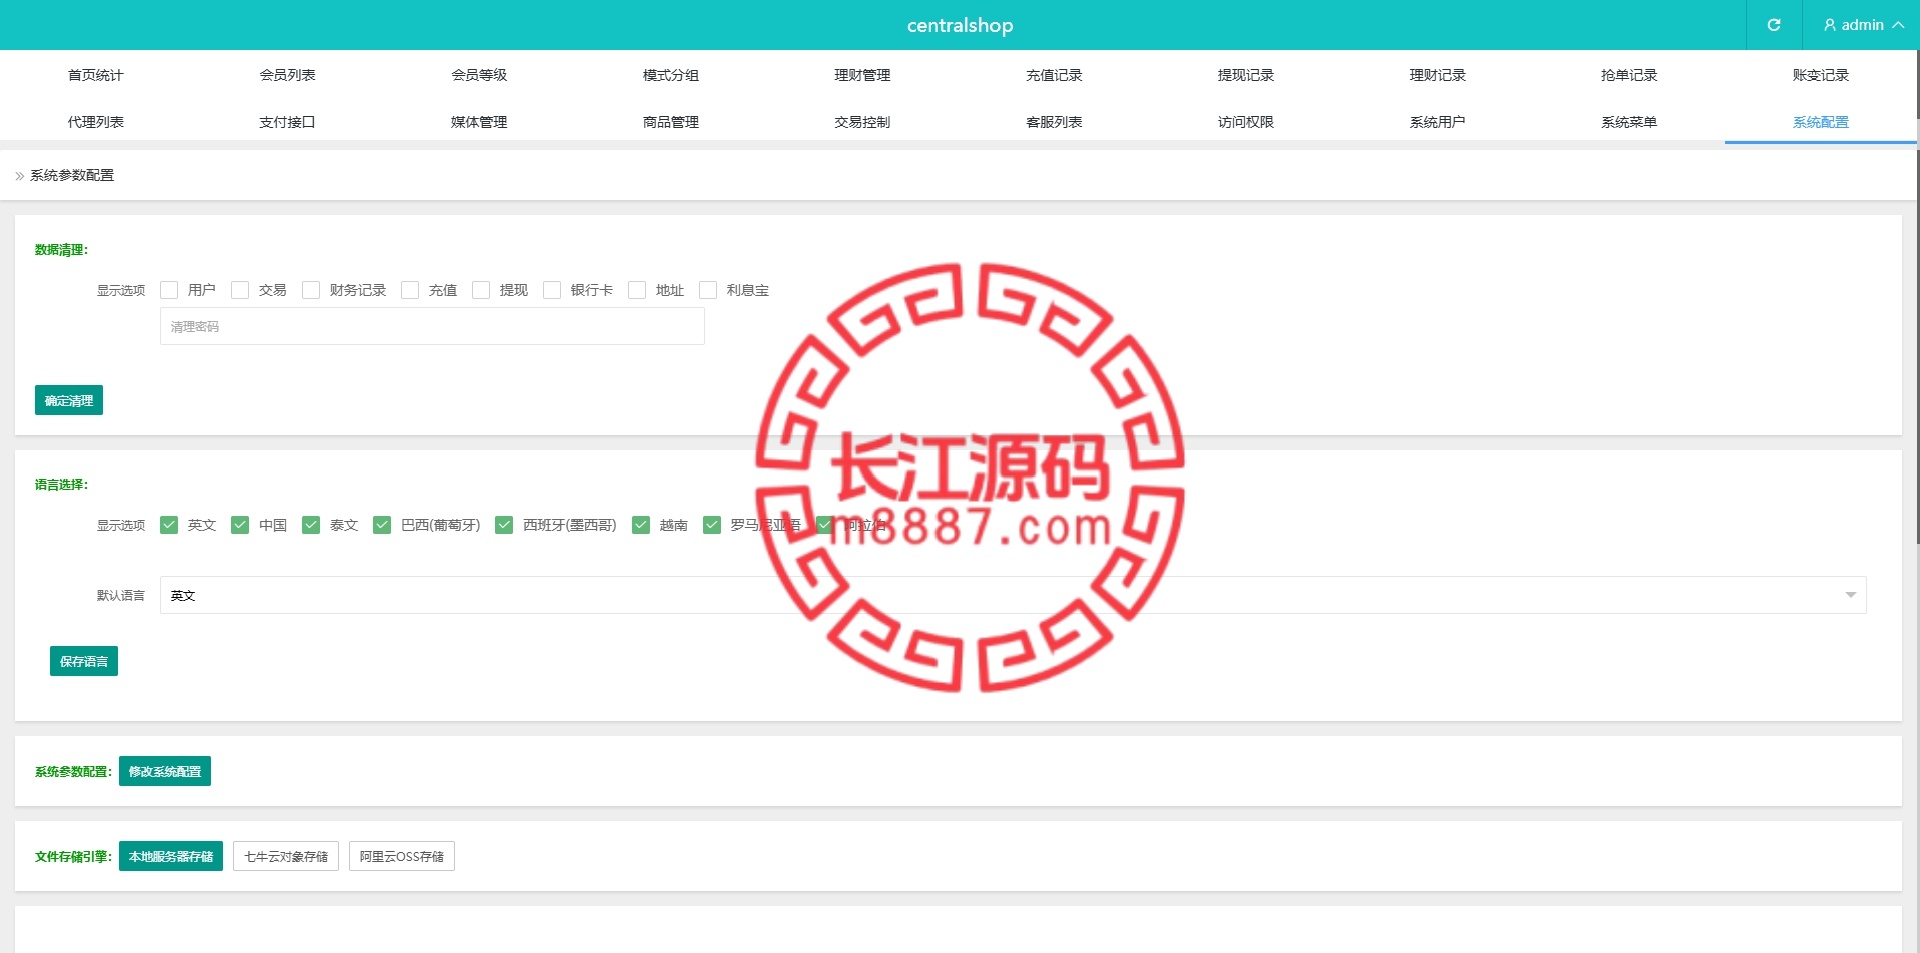Toggle the 越南 language checkbox
The width and height of the screenshot is (1920, 953).
pos(641,525)
